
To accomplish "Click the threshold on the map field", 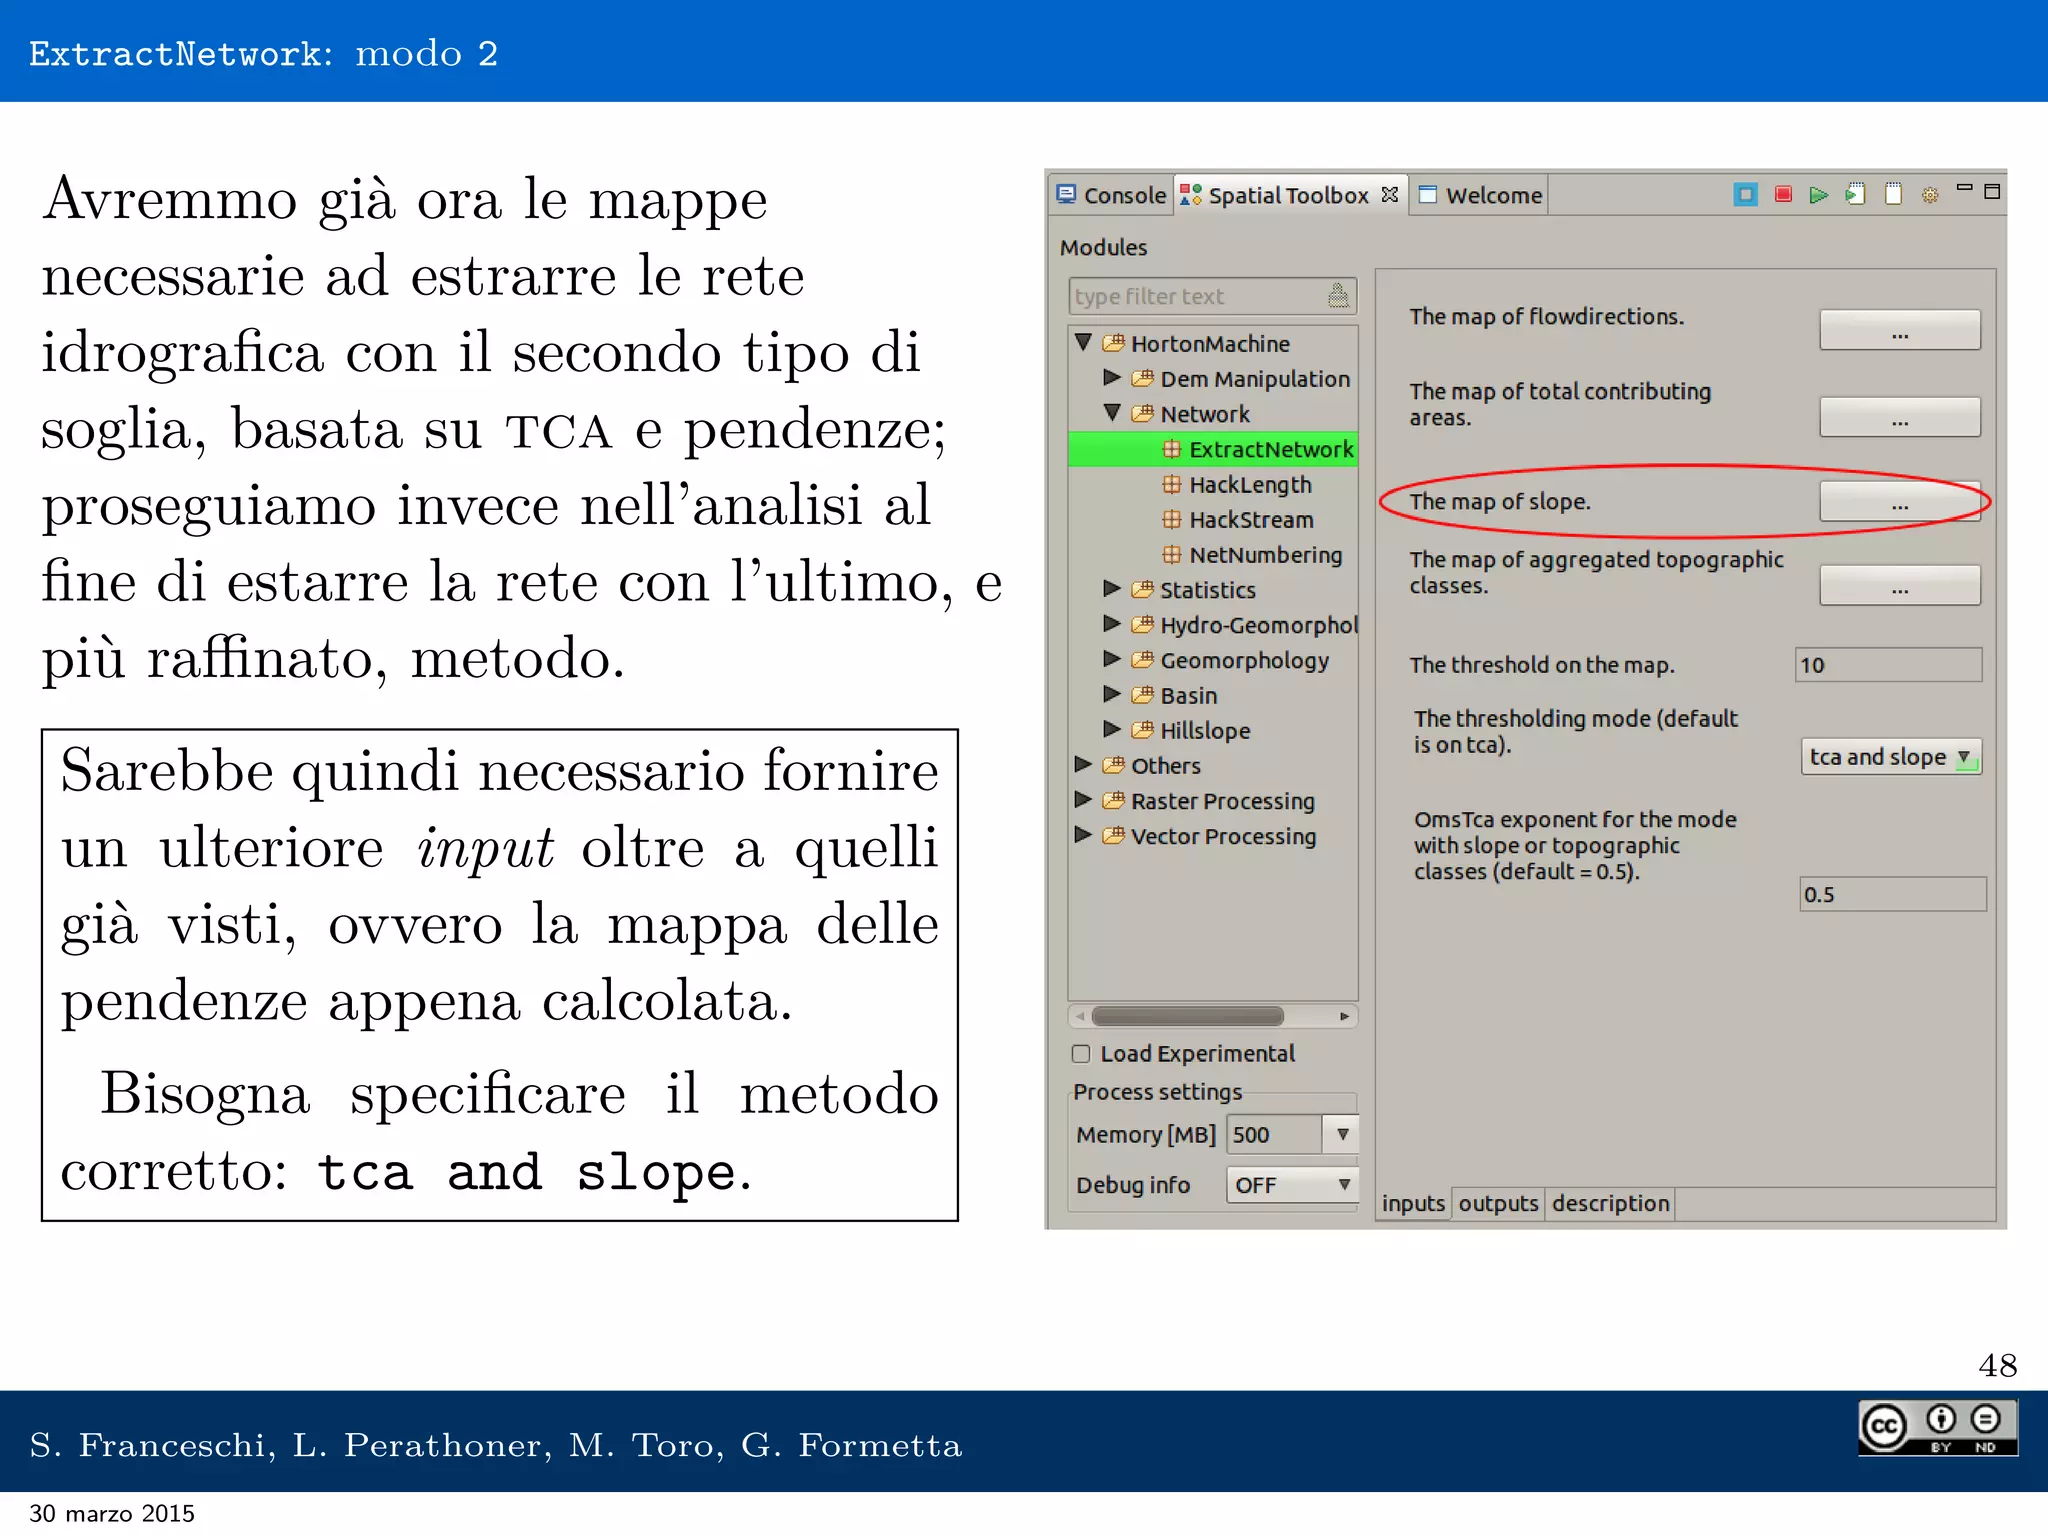I will pos(1889,665).
